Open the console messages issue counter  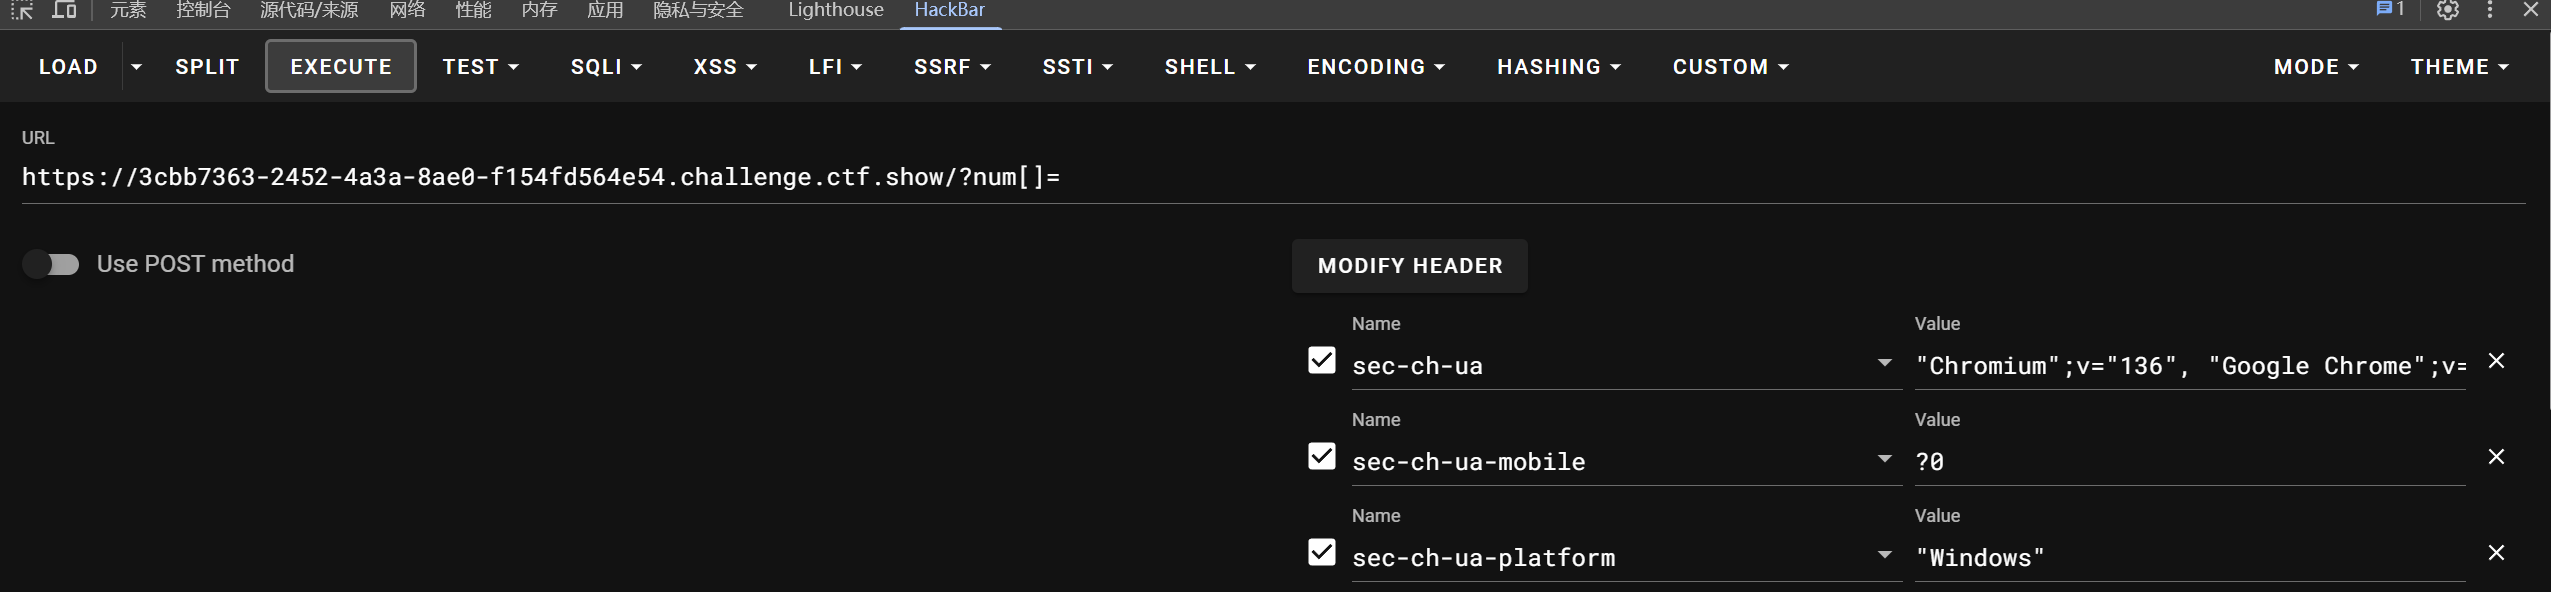[2389, 9]
